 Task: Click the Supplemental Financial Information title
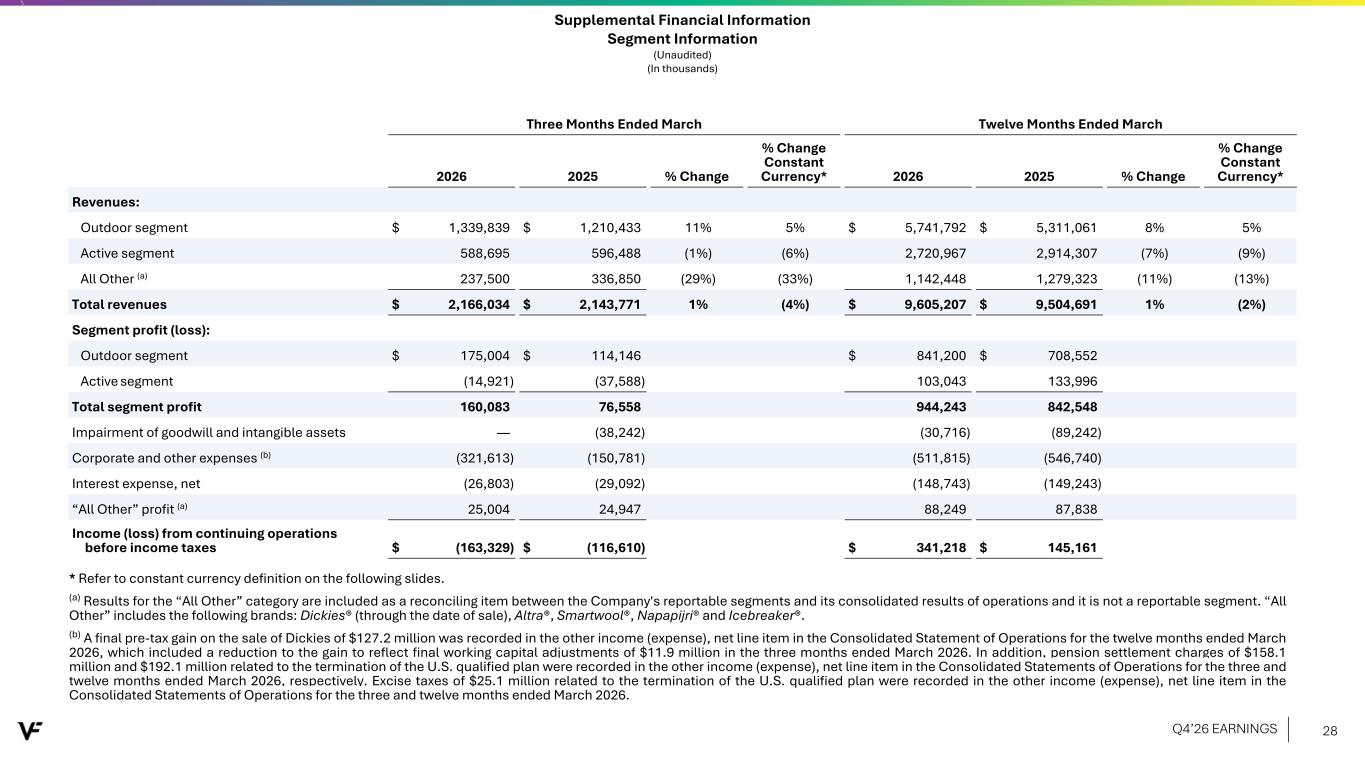682,20
